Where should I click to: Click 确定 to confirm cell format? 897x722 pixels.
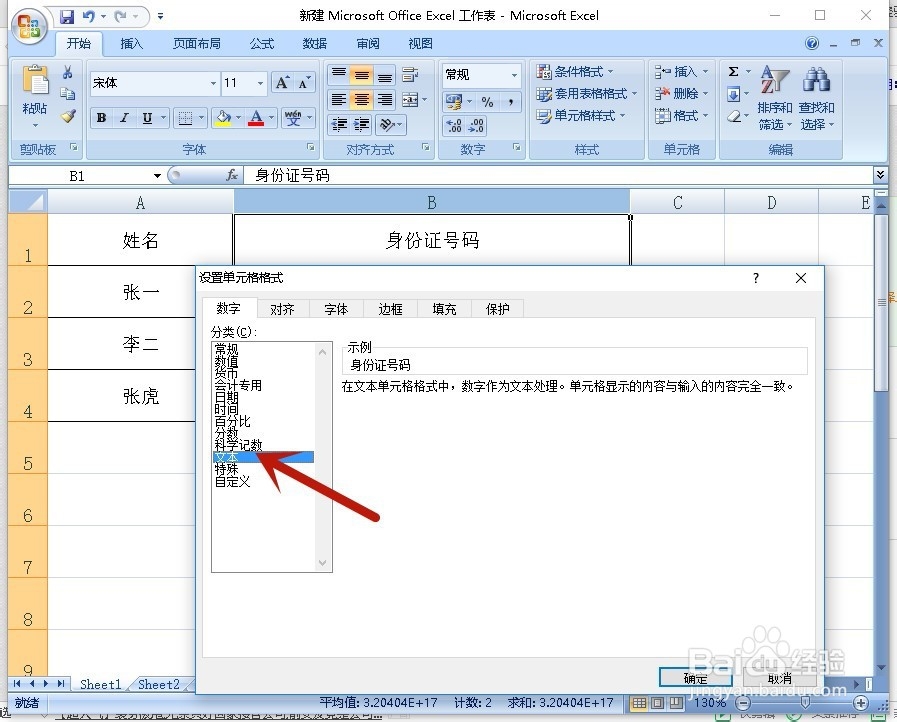[697, 677]
